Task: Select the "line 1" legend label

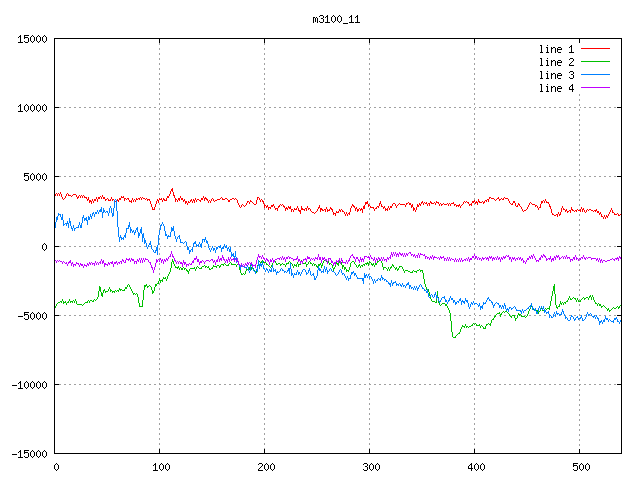Action: [557, 48]
